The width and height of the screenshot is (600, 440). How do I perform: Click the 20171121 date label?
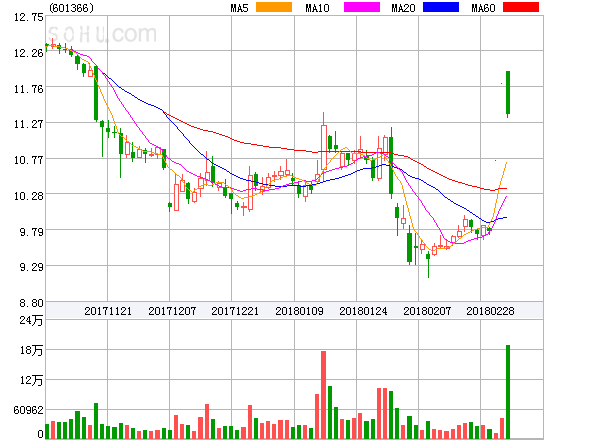(x=108, y=311)
